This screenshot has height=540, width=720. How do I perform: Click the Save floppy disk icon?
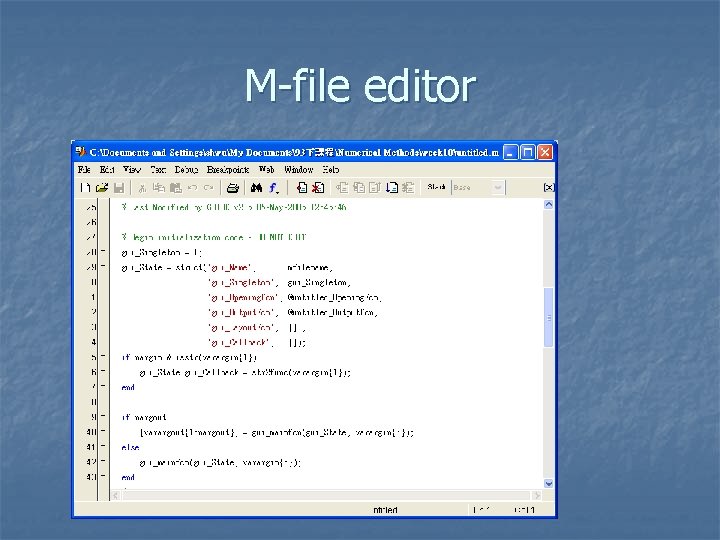pos(119,187)
